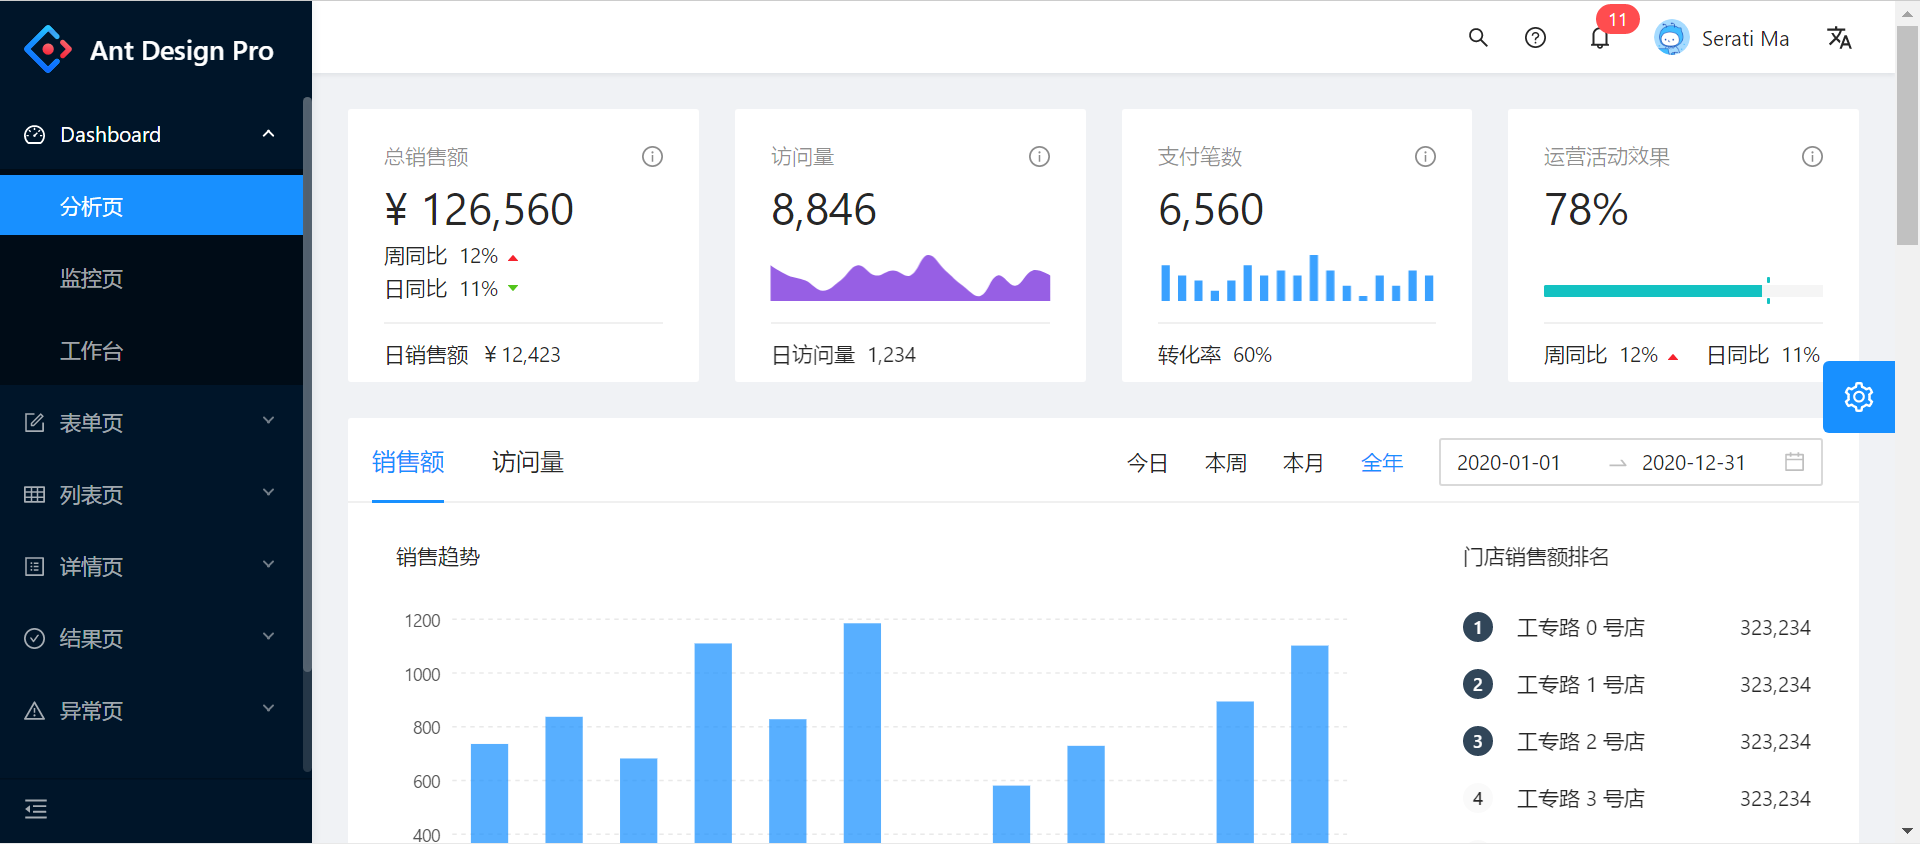Click the Ant Design Pro logo icon
1920x844 pixels.
point(48,49)
